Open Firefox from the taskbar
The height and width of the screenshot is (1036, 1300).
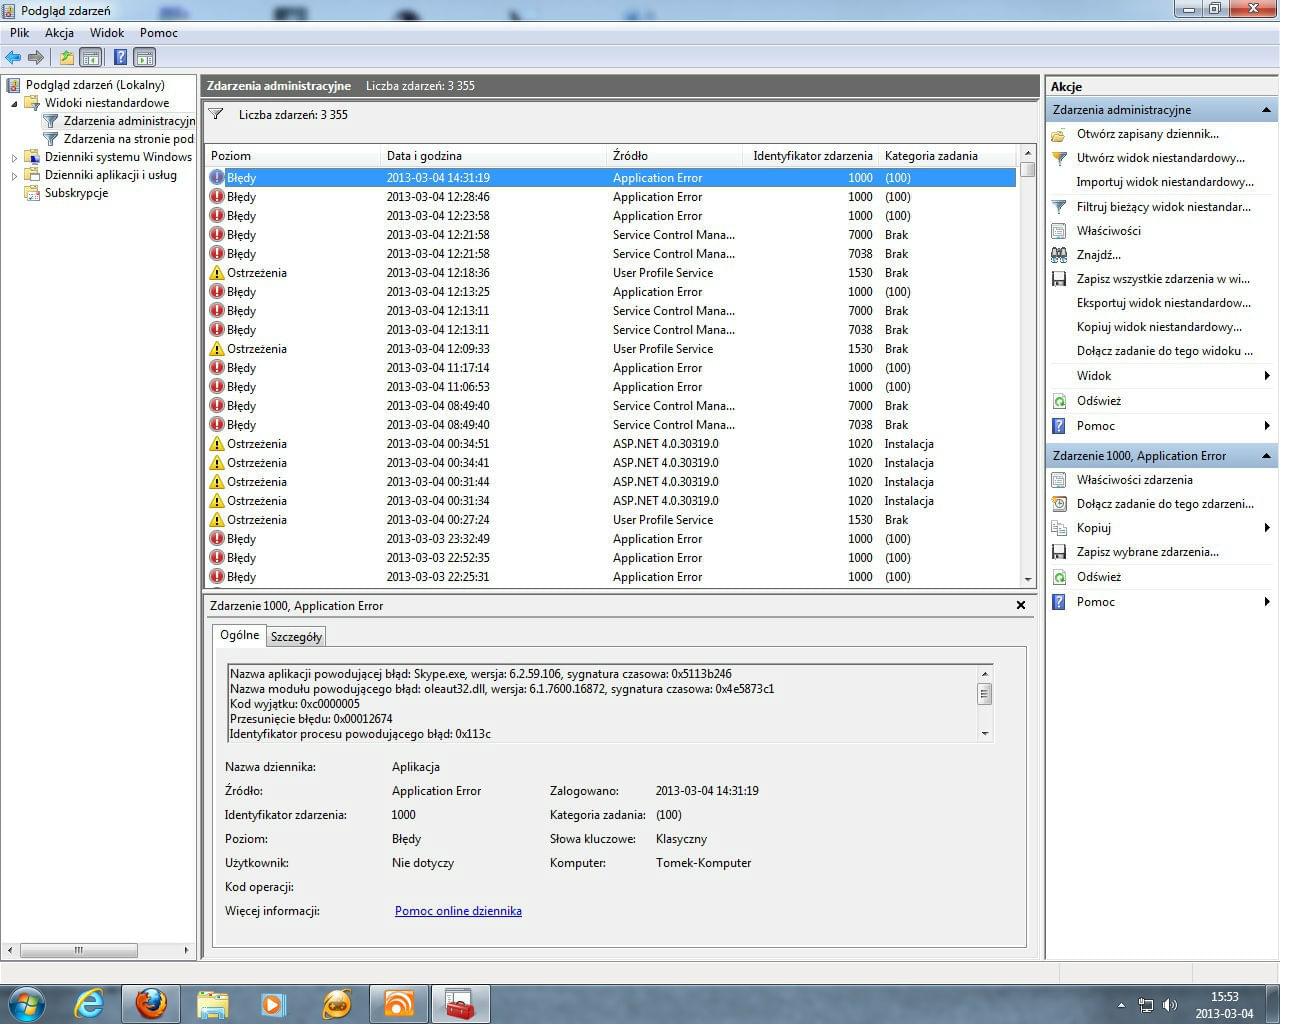pos(151,1003)
